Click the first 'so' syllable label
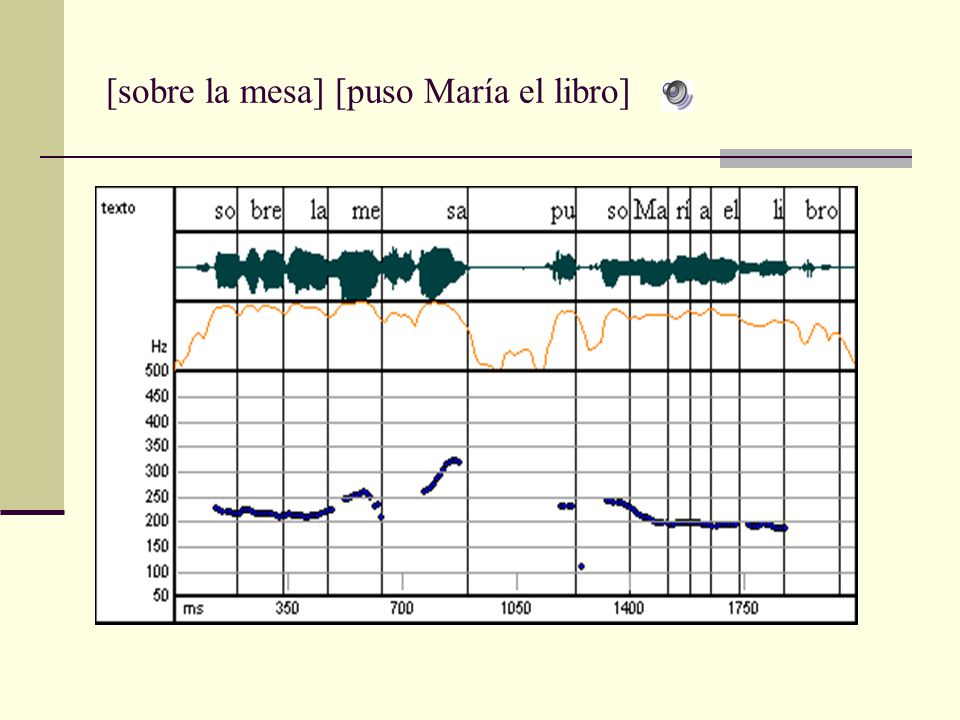 click(x=225, y=211)
